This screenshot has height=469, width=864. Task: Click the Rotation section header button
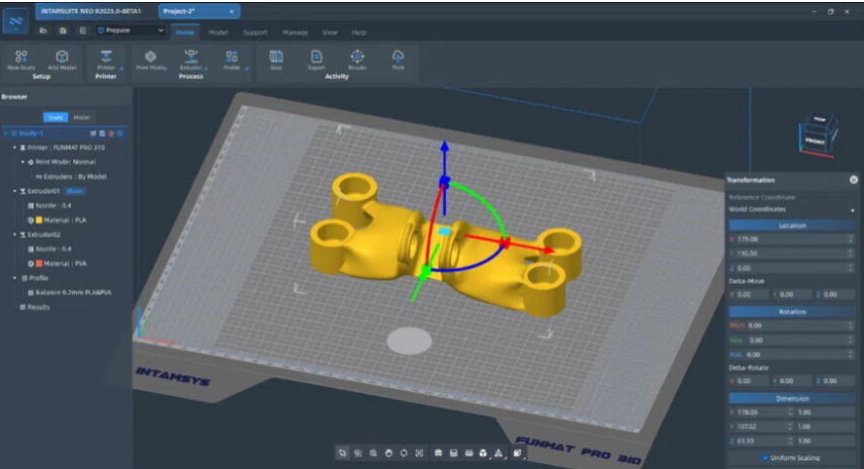(792, 311)
